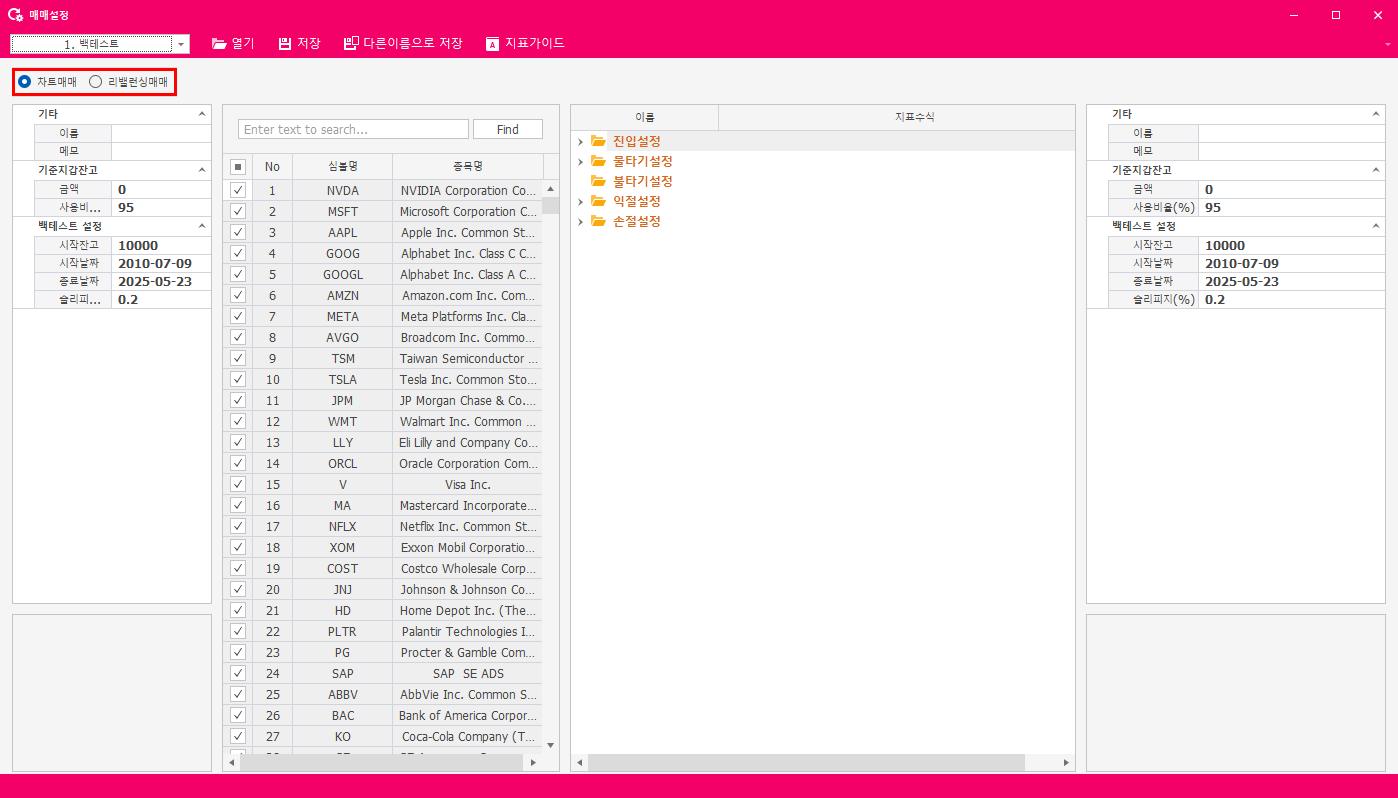Click the stock list vertical scrollbar thumb

pos(550,205)
